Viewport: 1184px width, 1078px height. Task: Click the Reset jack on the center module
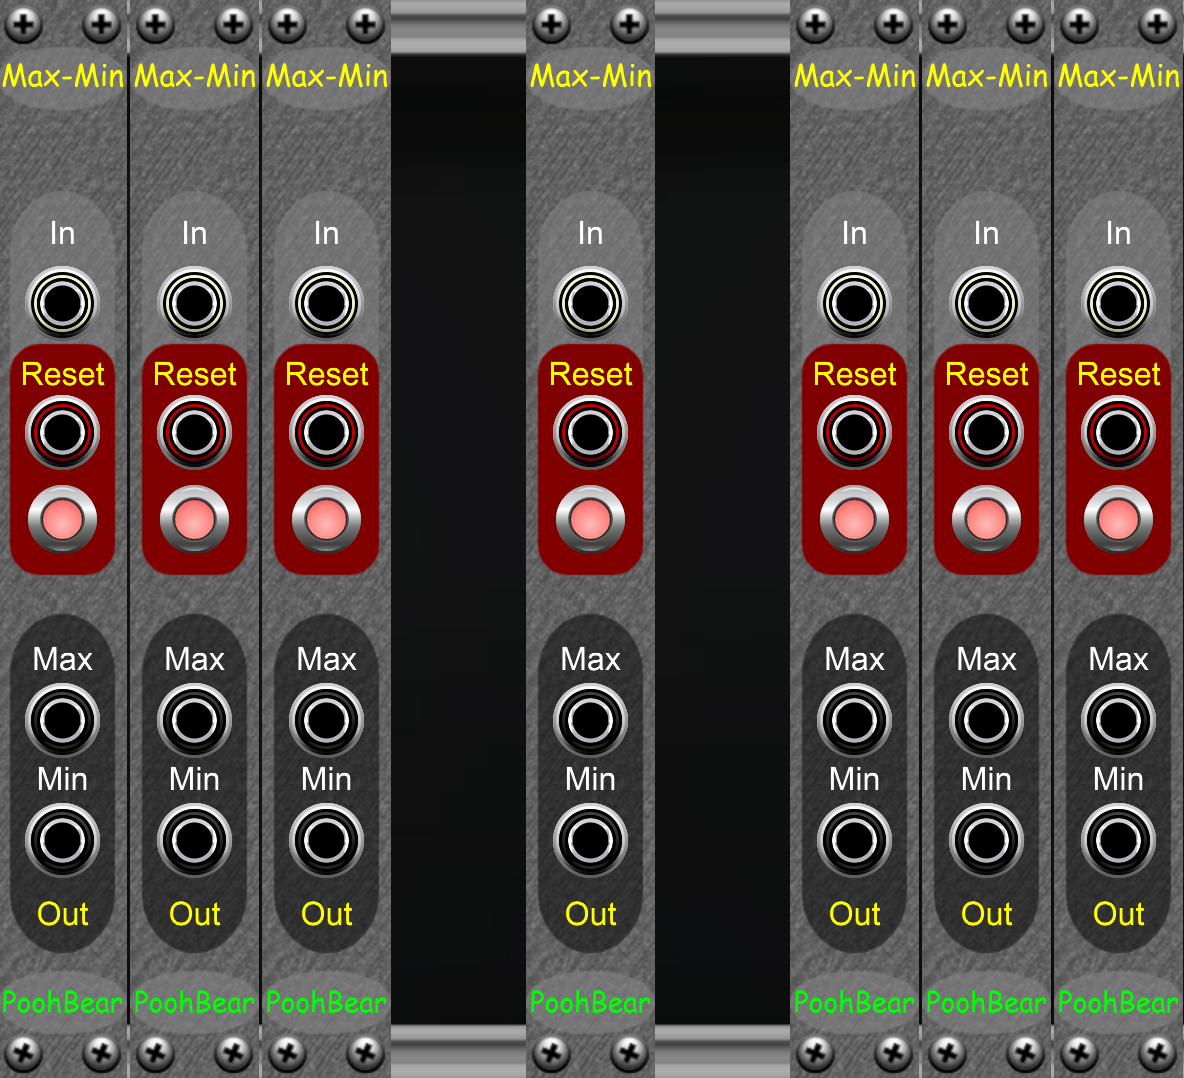589,432
